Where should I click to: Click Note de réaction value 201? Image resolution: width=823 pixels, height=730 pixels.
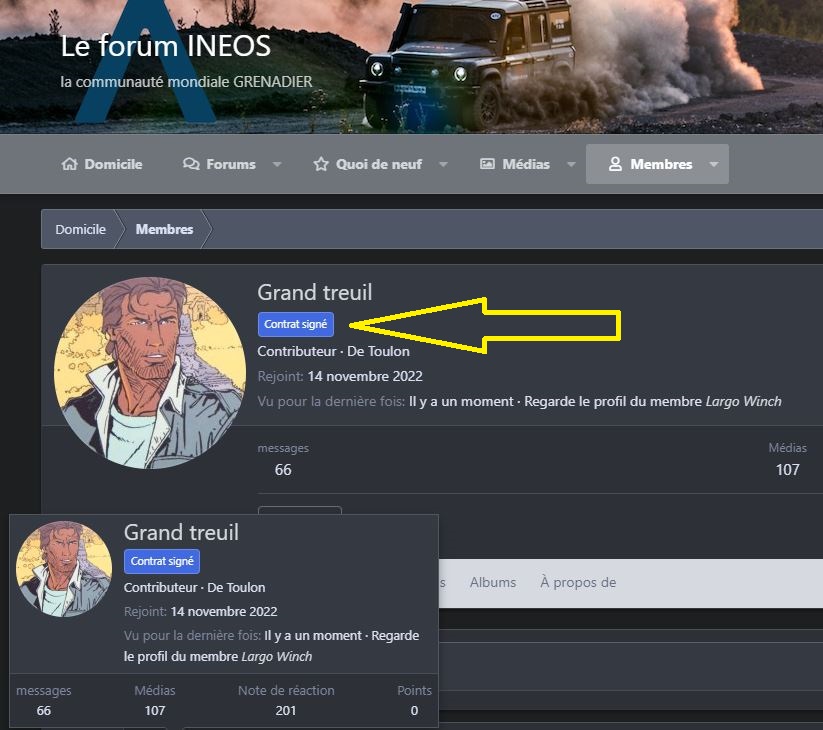coord(286,711)
